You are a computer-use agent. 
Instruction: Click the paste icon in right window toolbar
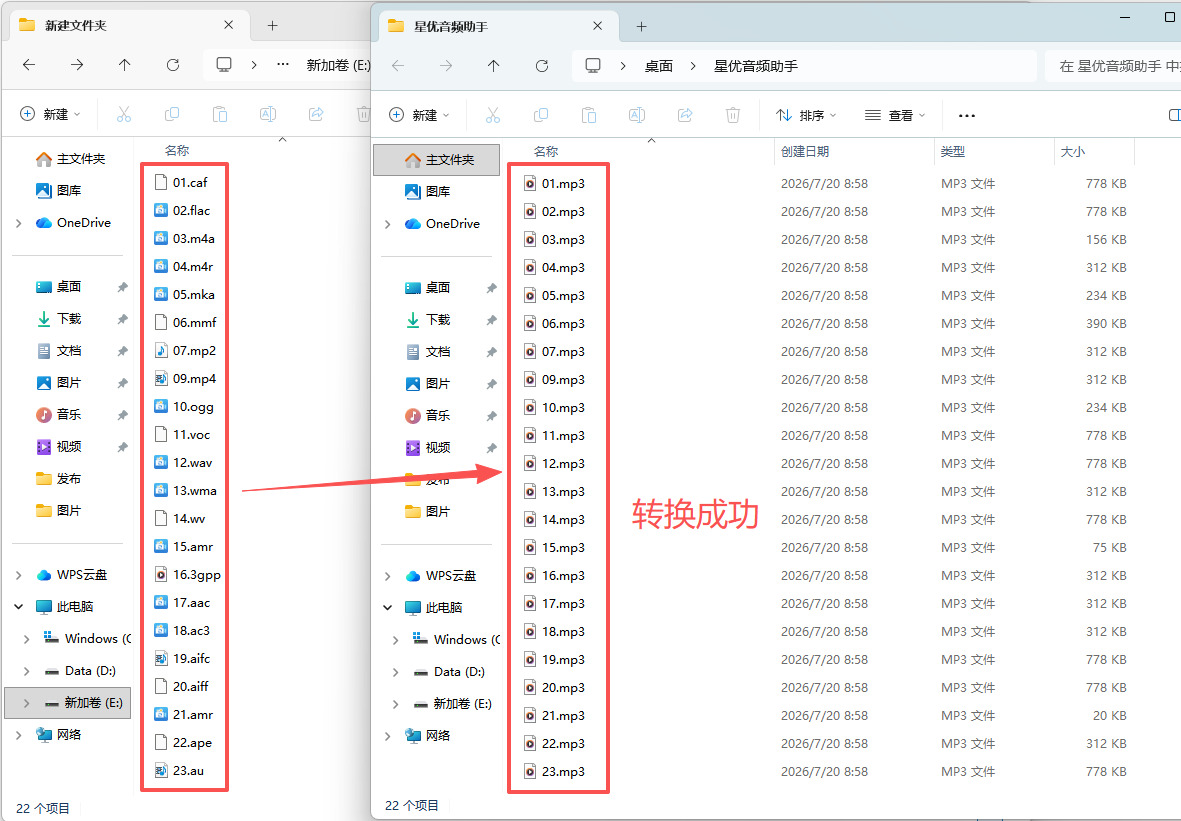pyautogui.click(x=589, y=115)
